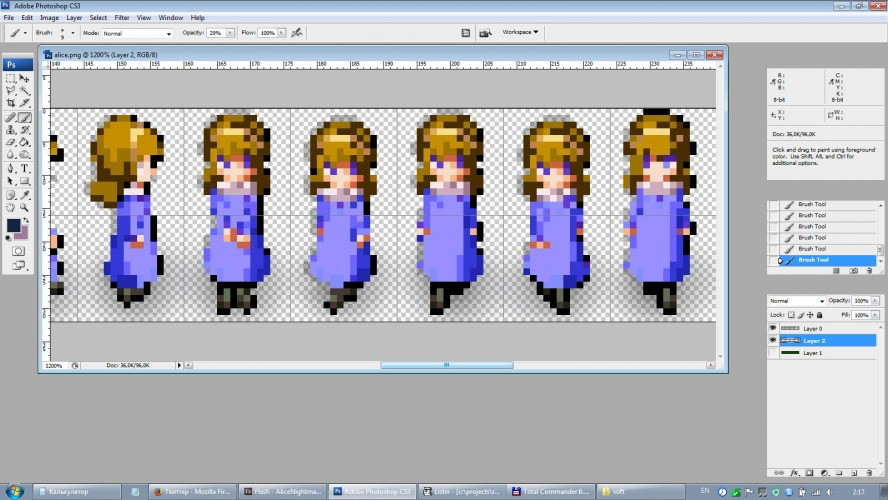This screenshot has height=500, width=888.
Task: Select the Eraser tool
Action: coord(11,142)
